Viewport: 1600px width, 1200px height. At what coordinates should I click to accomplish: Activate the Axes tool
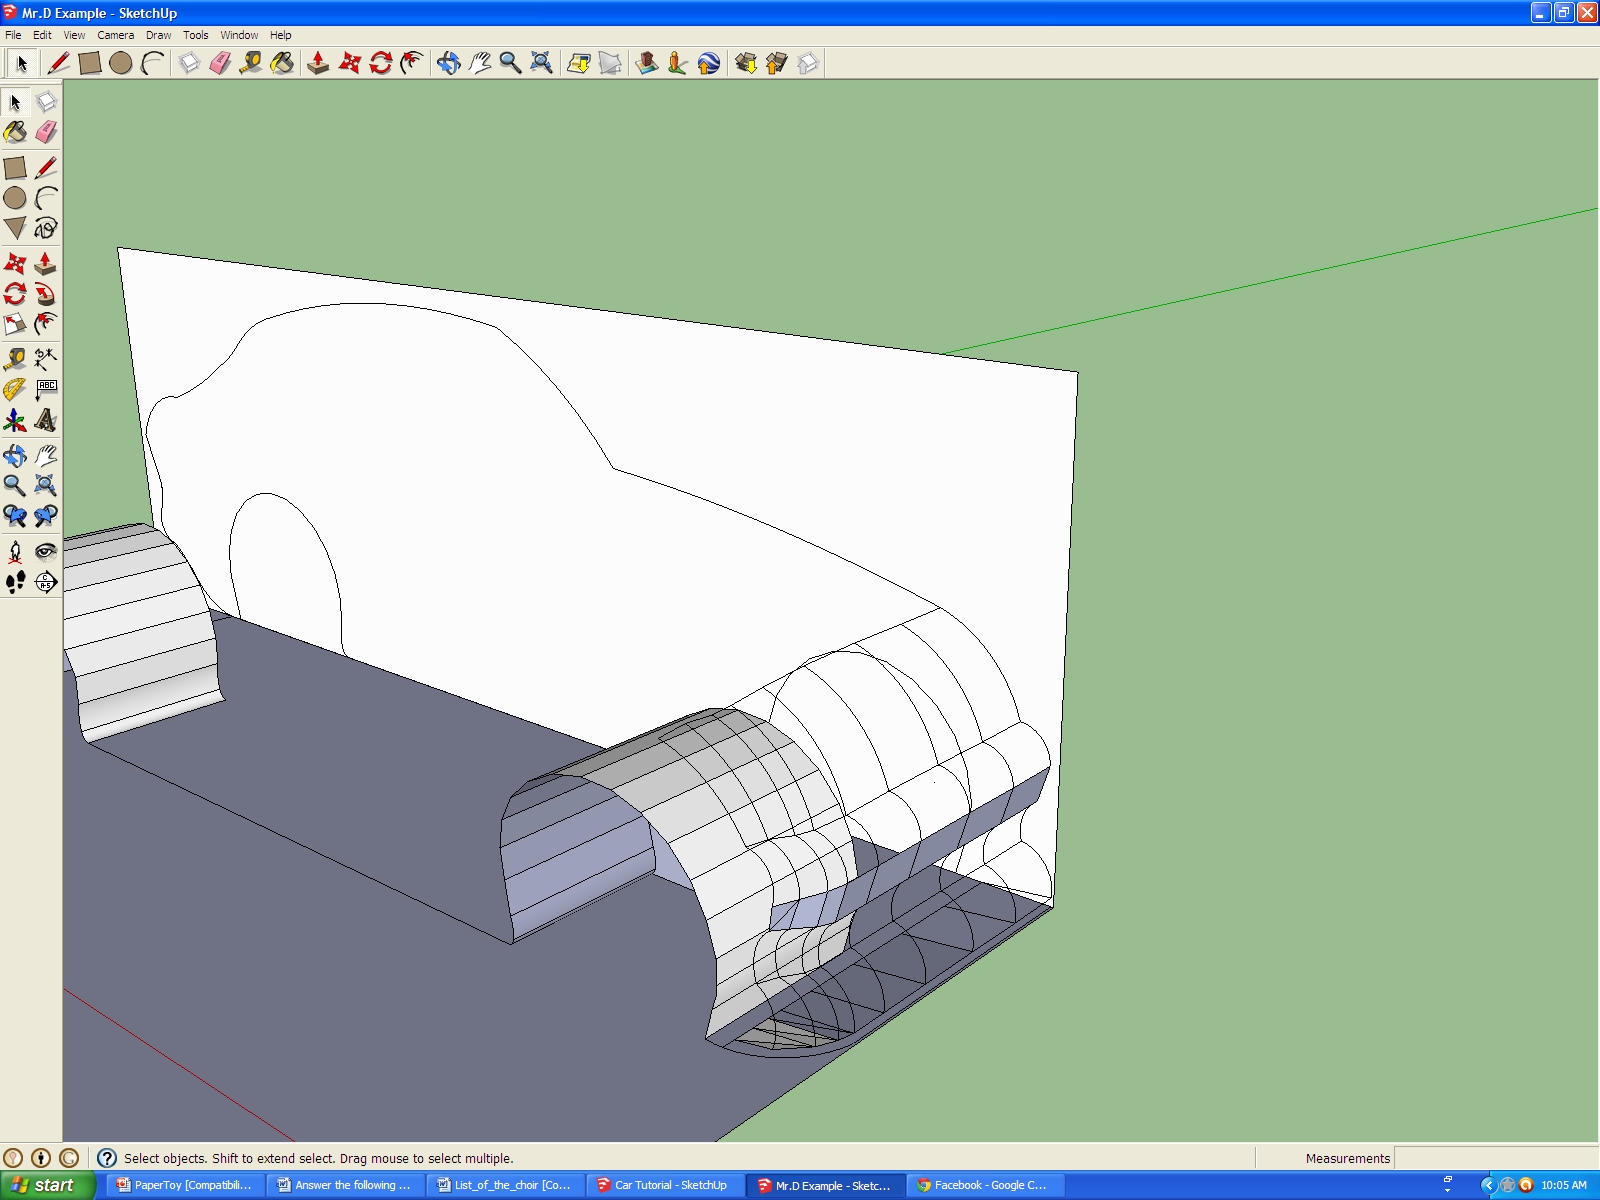pyautogui.click(x=15, y=420)
